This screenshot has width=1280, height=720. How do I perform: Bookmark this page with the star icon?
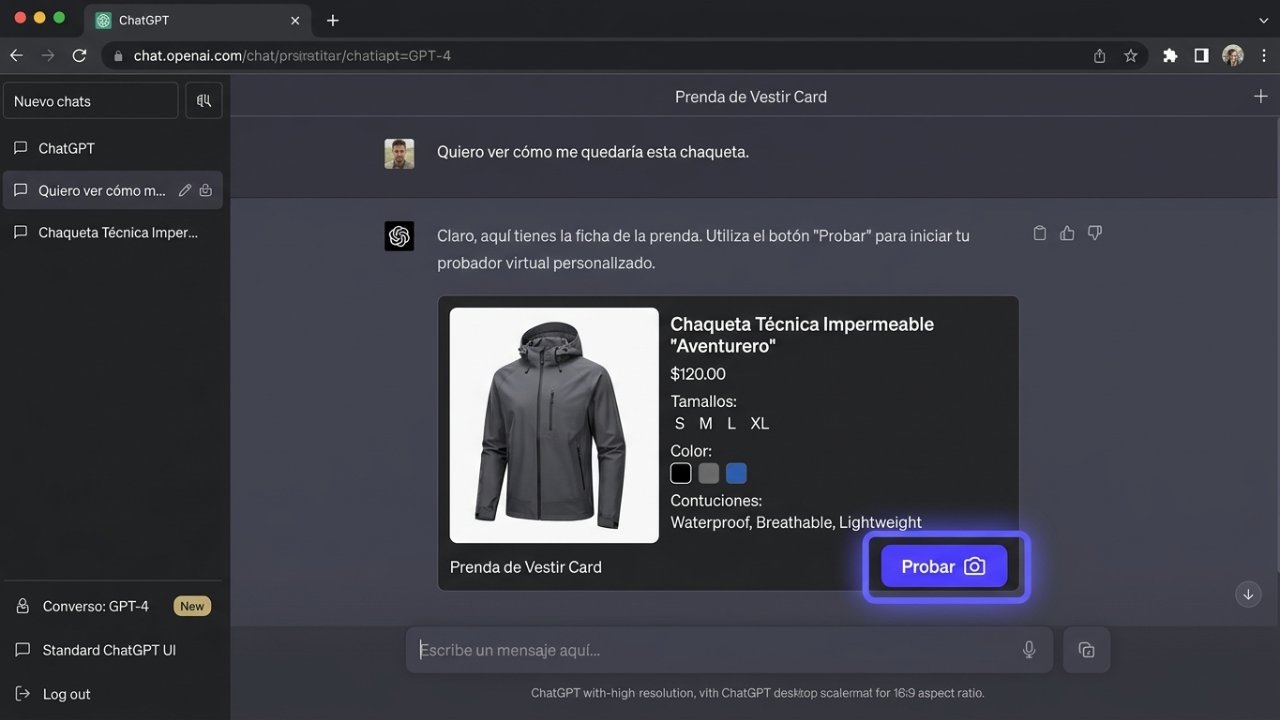click(x=1131, y=56)
